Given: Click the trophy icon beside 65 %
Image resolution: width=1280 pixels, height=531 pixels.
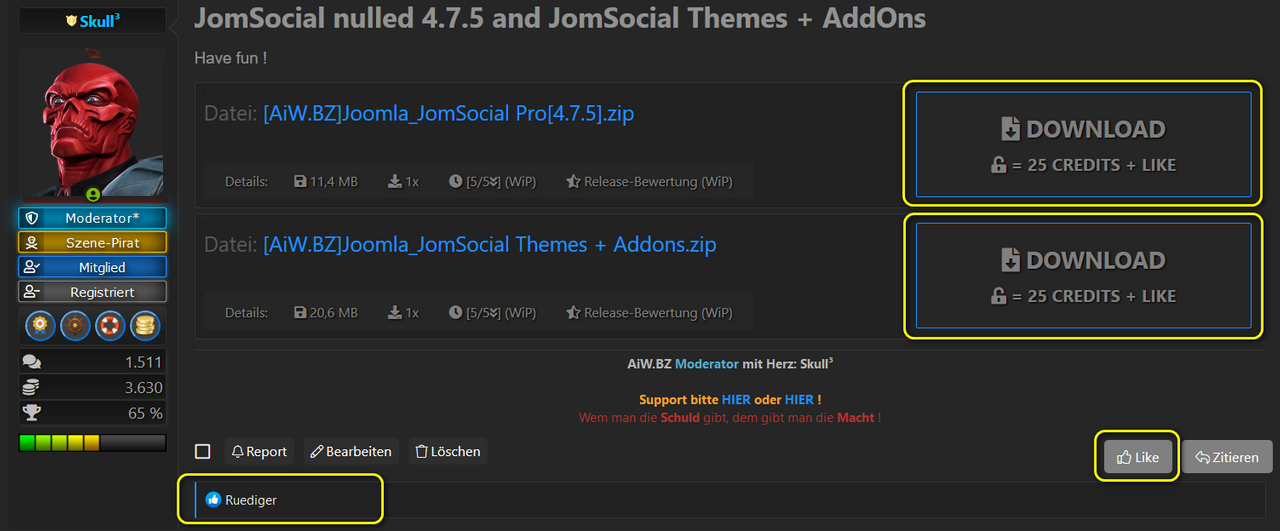Looking at the screenshot, I should pos(32,413).
